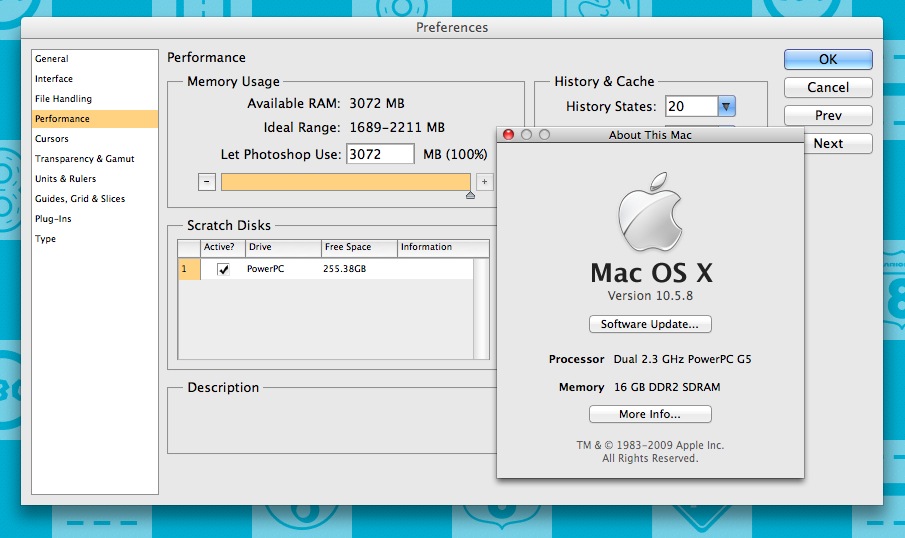The image size is (905, 538).
Task: Select the Type preferences category
Action: tap(95, 239)
